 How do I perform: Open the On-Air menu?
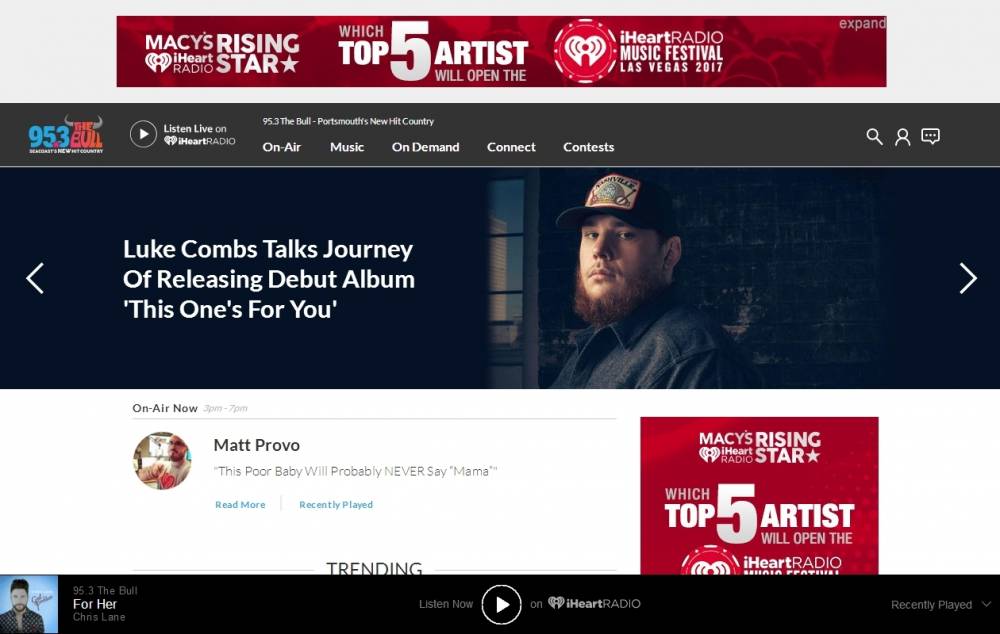(282, 147)
